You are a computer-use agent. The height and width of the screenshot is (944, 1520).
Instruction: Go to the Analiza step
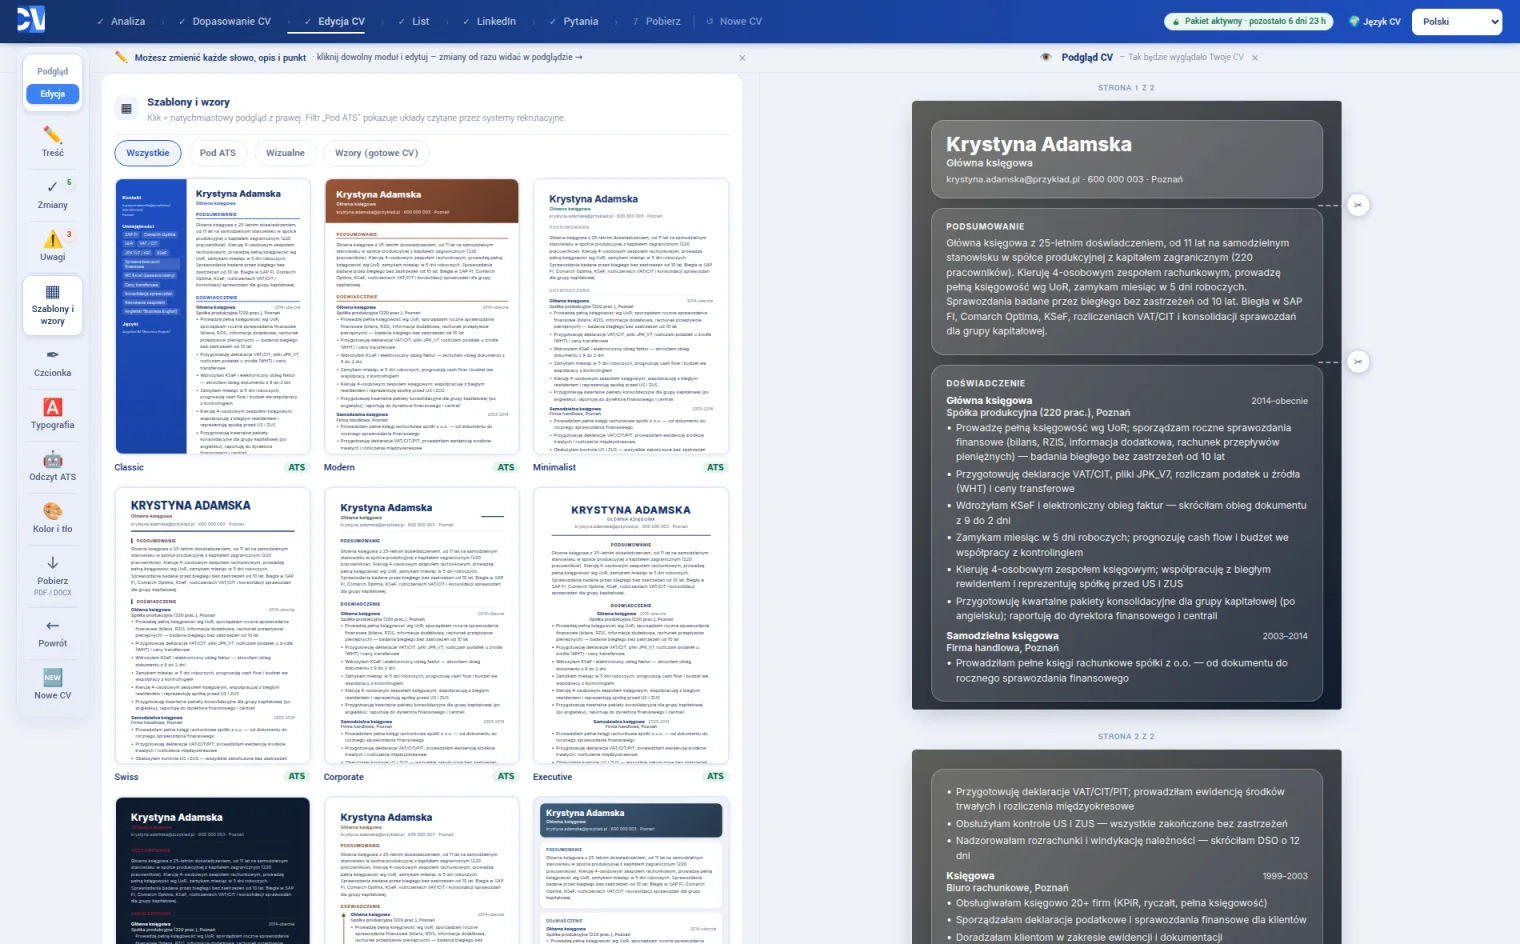pyautogui.click(x=121, y=21)
